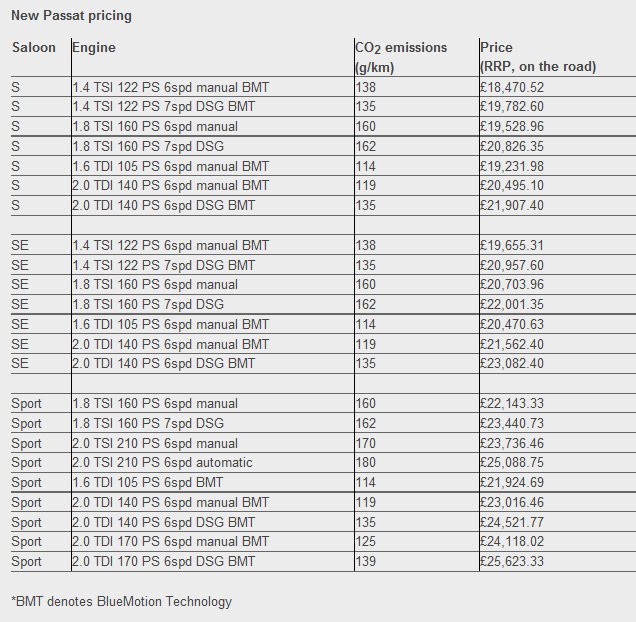Select S 1.6 TDI 105 PS 6spd manual BMT engine
Screen dimensions: 636x622
(x=170, y=166)
